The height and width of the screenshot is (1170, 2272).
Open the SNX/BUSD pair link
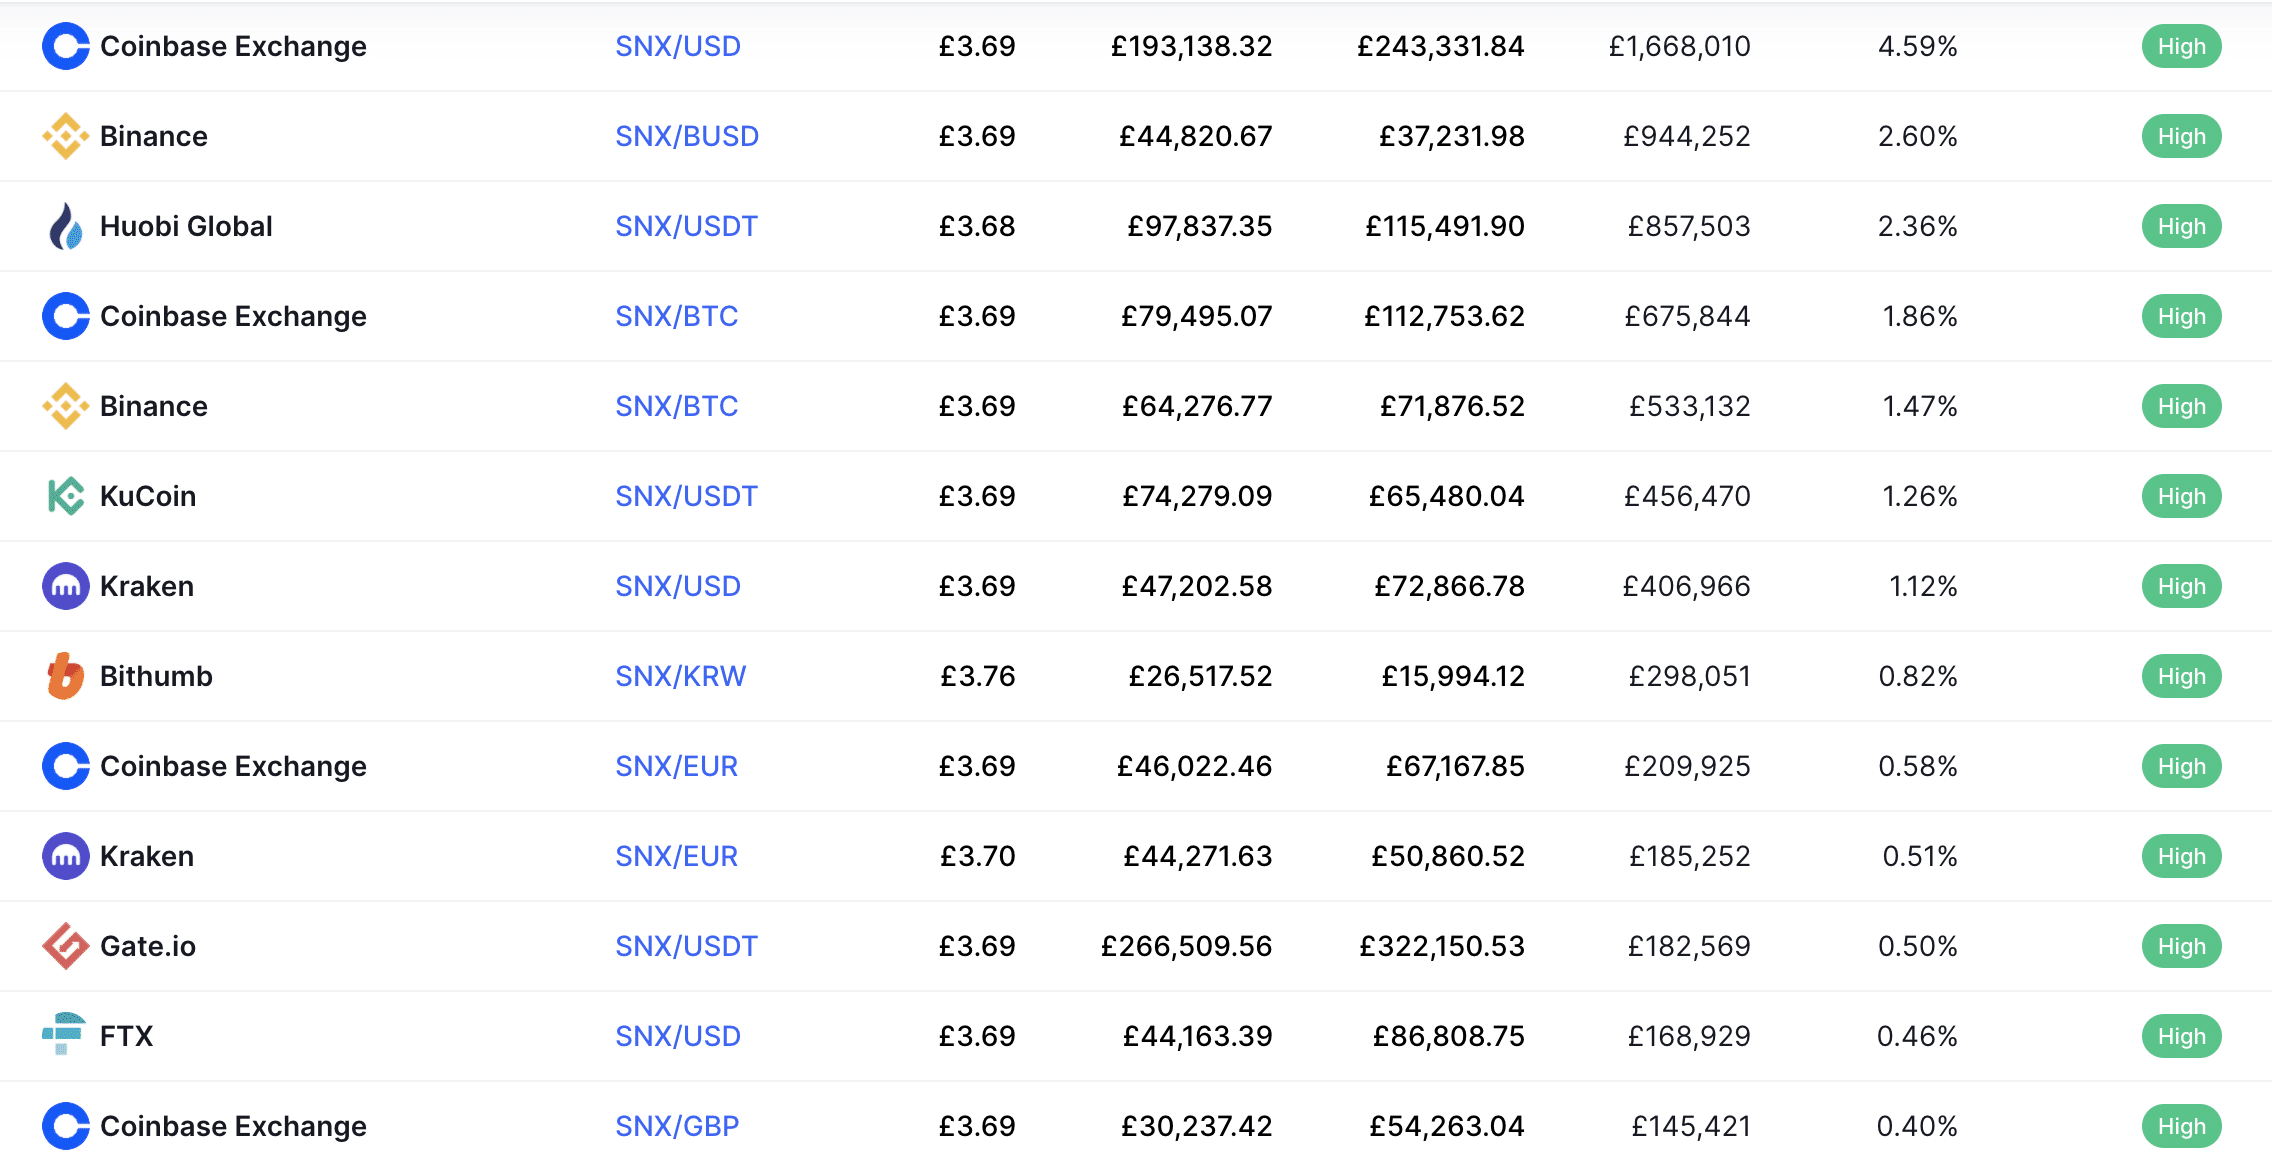[x=686, y=136]
